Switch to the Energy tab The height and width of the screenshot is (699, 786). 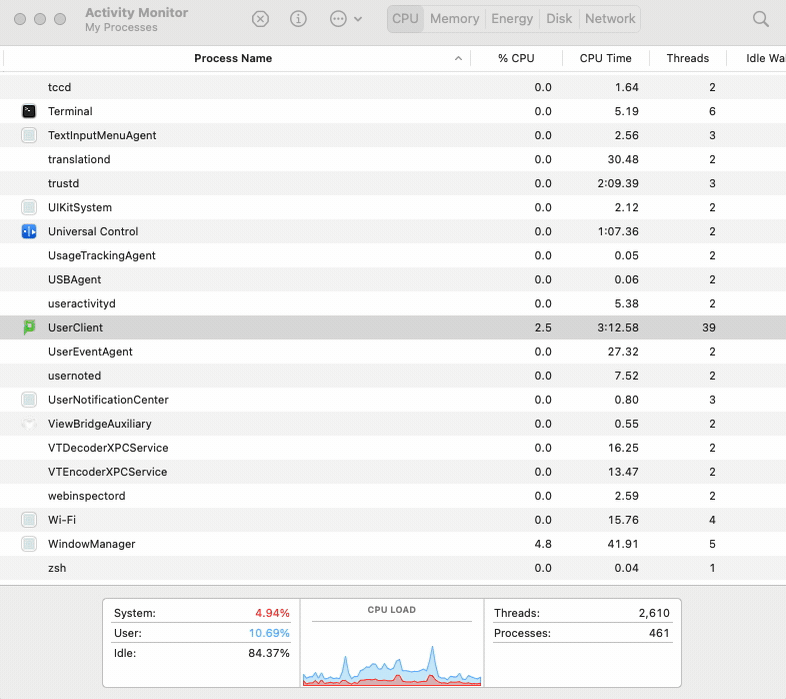512,19
